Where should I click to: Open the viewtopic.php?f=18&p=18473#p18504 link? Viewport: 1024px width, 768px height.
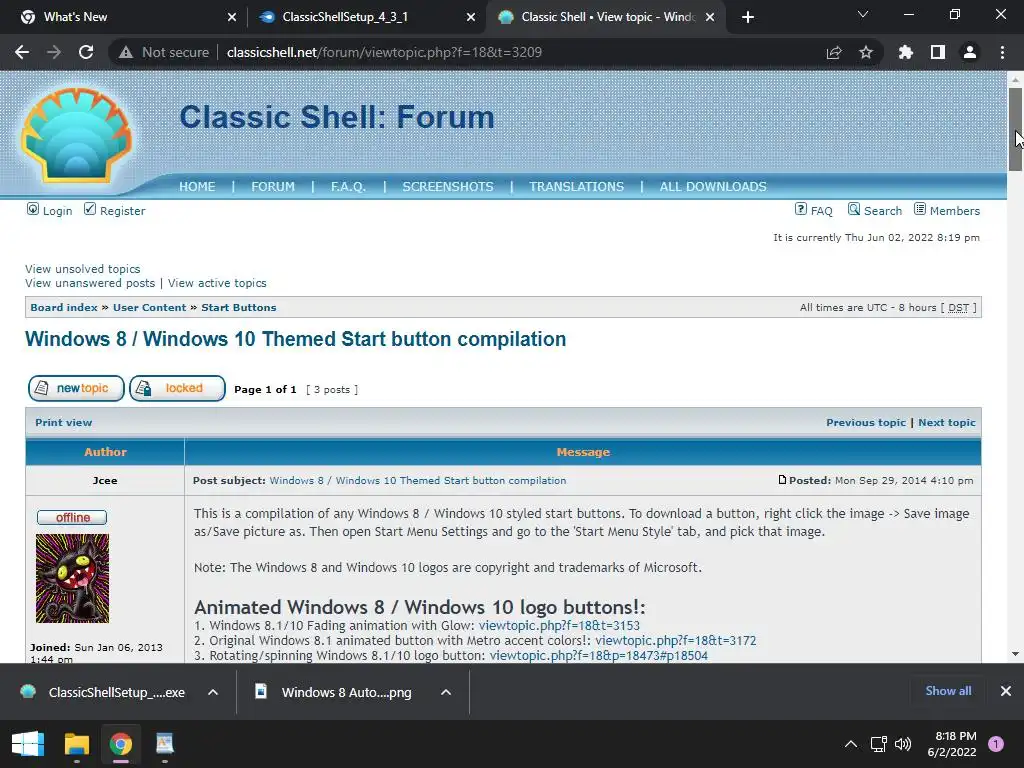[x=598, y=656]
